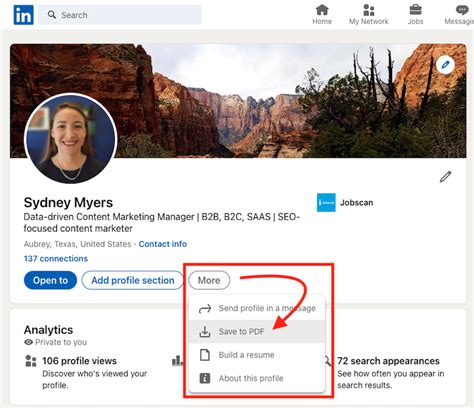Image resolution: width=474 pixels, height=408 pixels.
Task: Toggle the More dropdown button
Action: pyautogui.click(x=209, y=280)
